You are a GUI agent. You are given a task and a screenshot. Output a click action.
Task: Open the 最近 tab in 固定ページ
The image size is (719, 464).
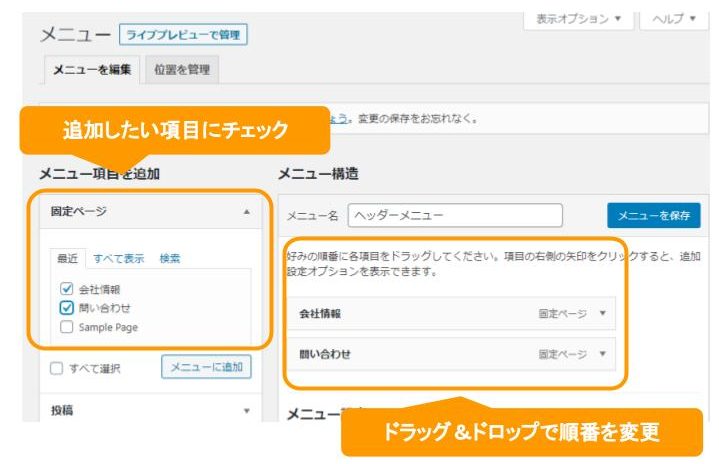[x=68, y=258]
